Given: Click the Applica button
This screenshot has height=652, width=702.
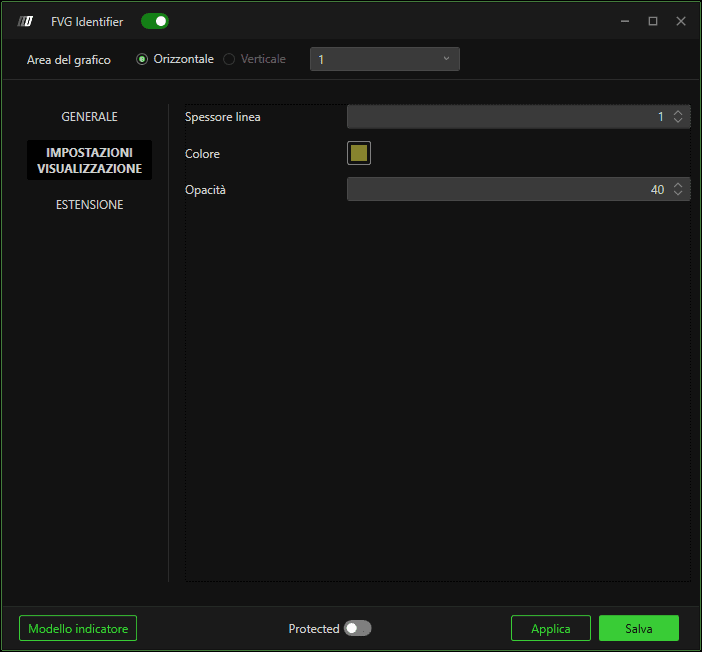Looking at the screenshot, I should [x=551, y=628].
